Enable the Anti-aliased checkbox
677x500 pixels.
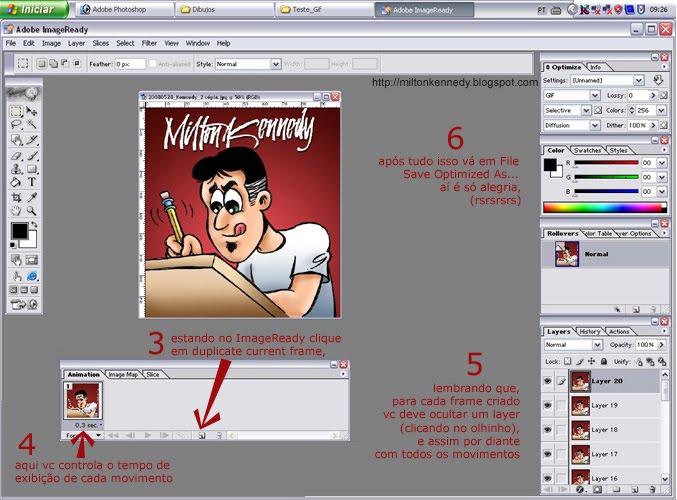152,63
